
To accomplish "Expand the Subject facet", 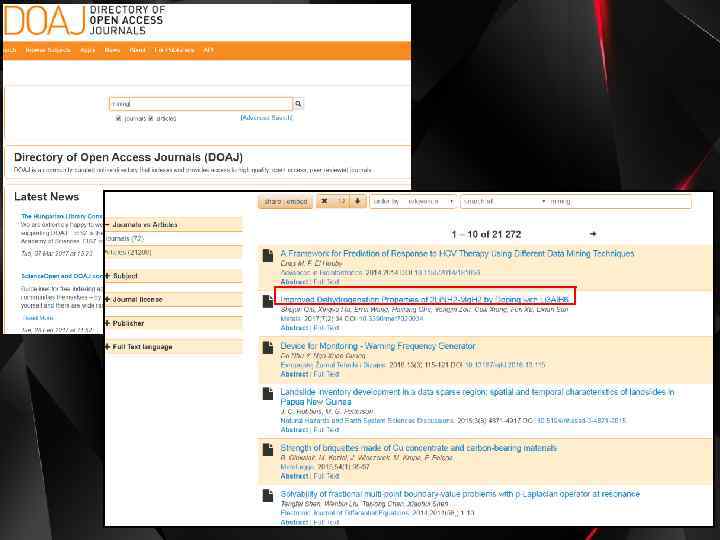I will coord(174,276).
